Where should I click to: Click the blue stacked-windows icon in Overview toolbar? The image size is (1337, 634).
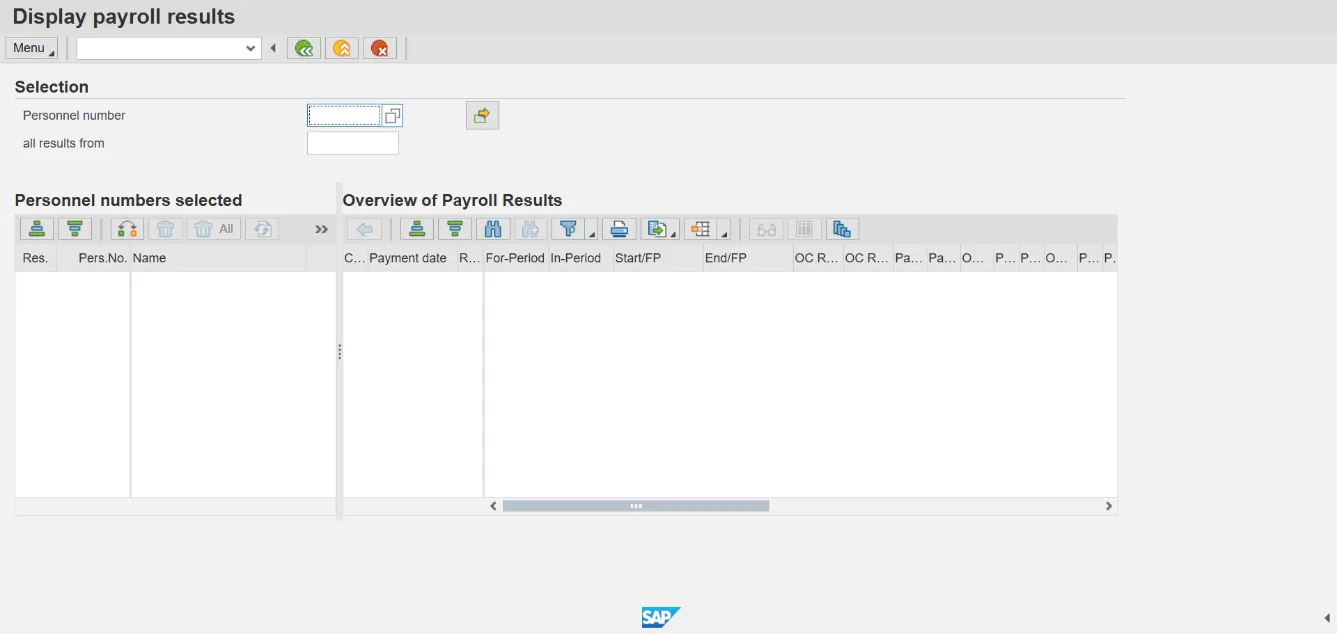843,229
